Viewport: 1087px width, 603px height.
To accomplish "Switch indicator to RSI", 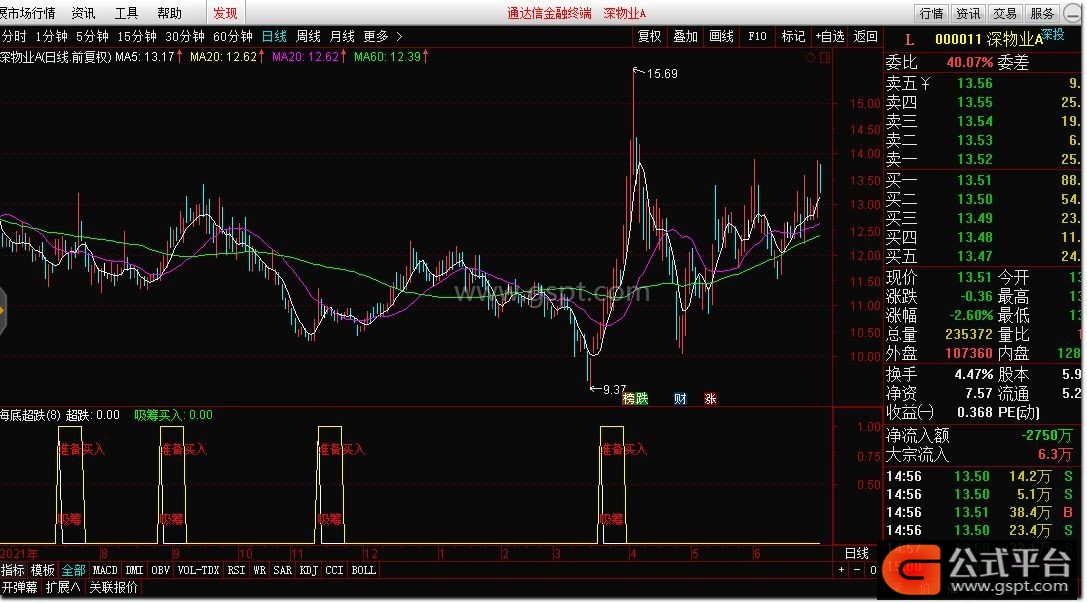I will click(x=236, y=570).
